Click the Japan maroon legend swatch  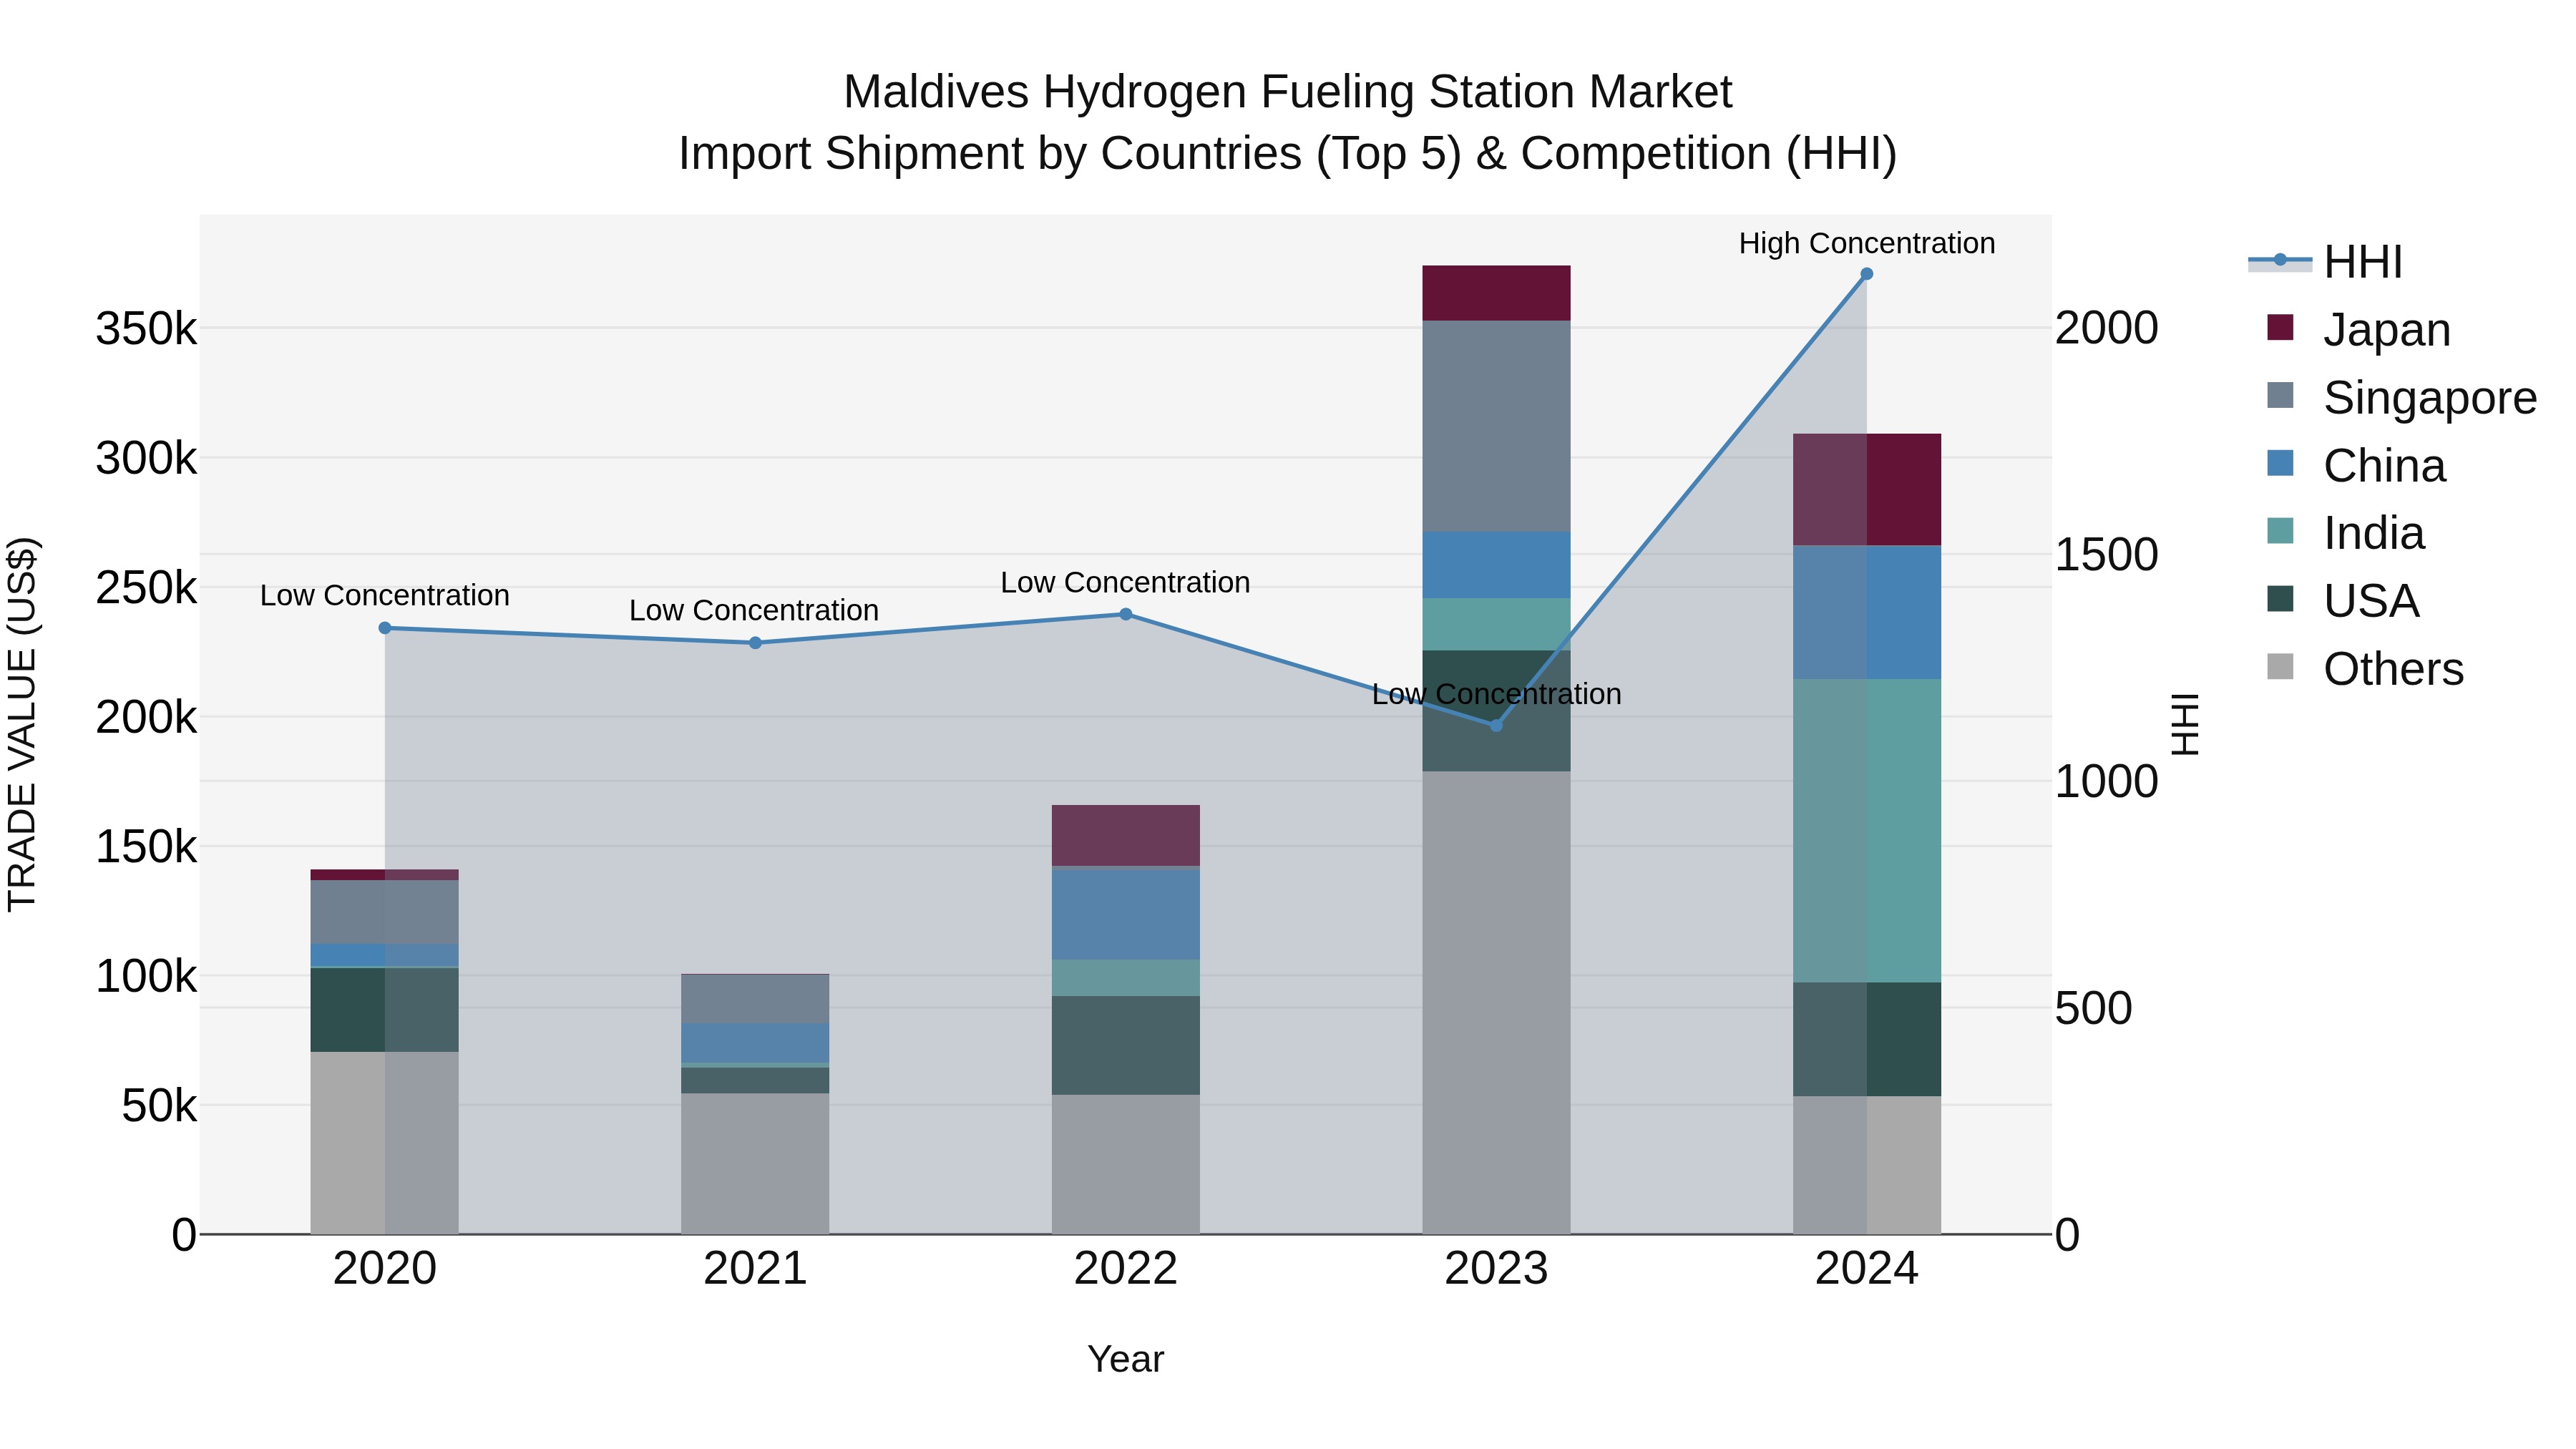click(2280, 327)
